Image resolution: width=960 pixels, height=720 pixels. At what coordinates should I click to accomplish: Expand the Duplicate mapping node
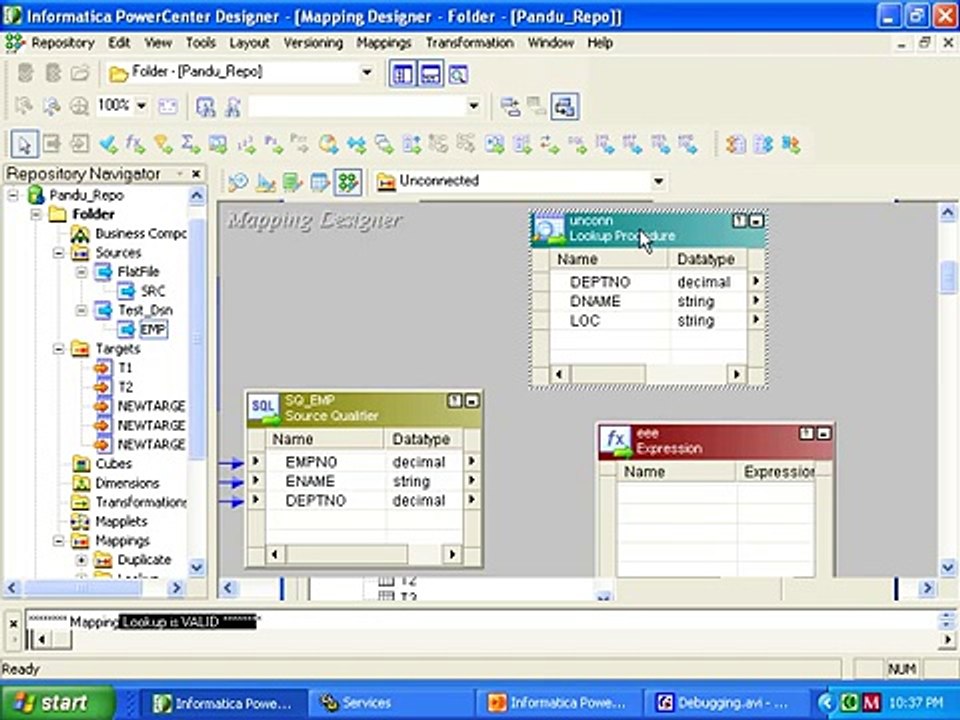81,560
